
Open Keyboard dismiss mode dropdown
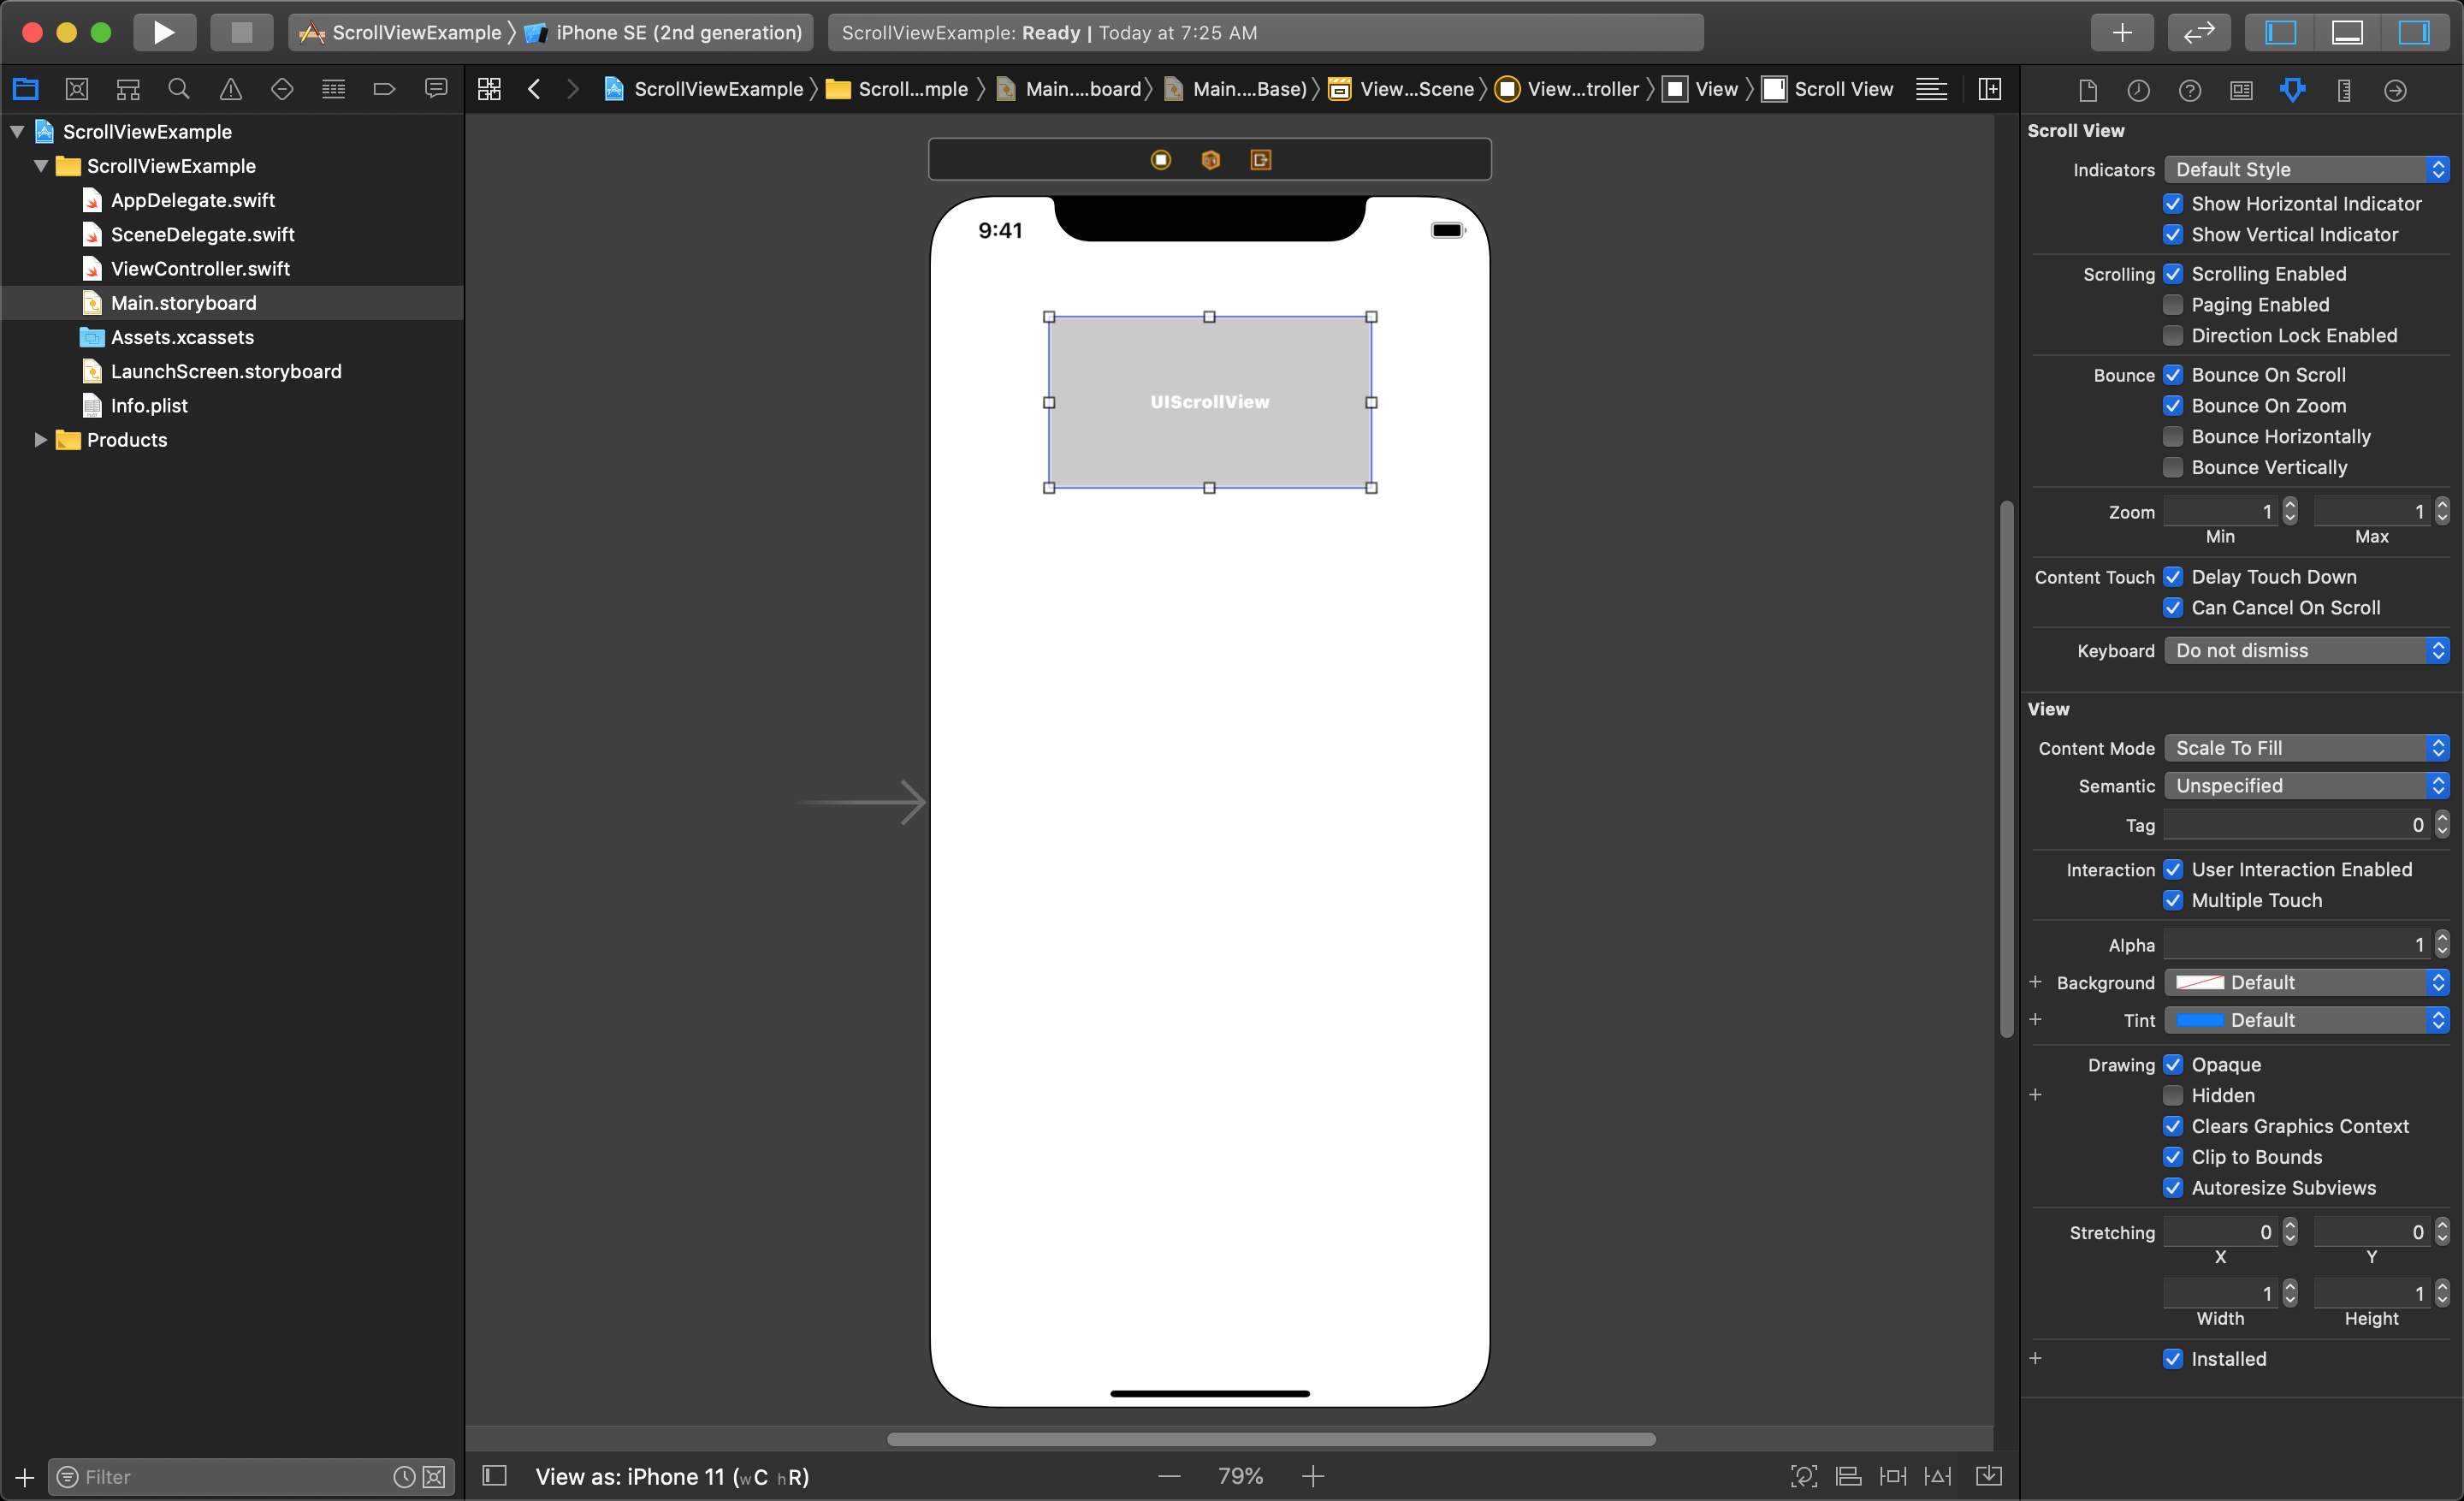2306,651
